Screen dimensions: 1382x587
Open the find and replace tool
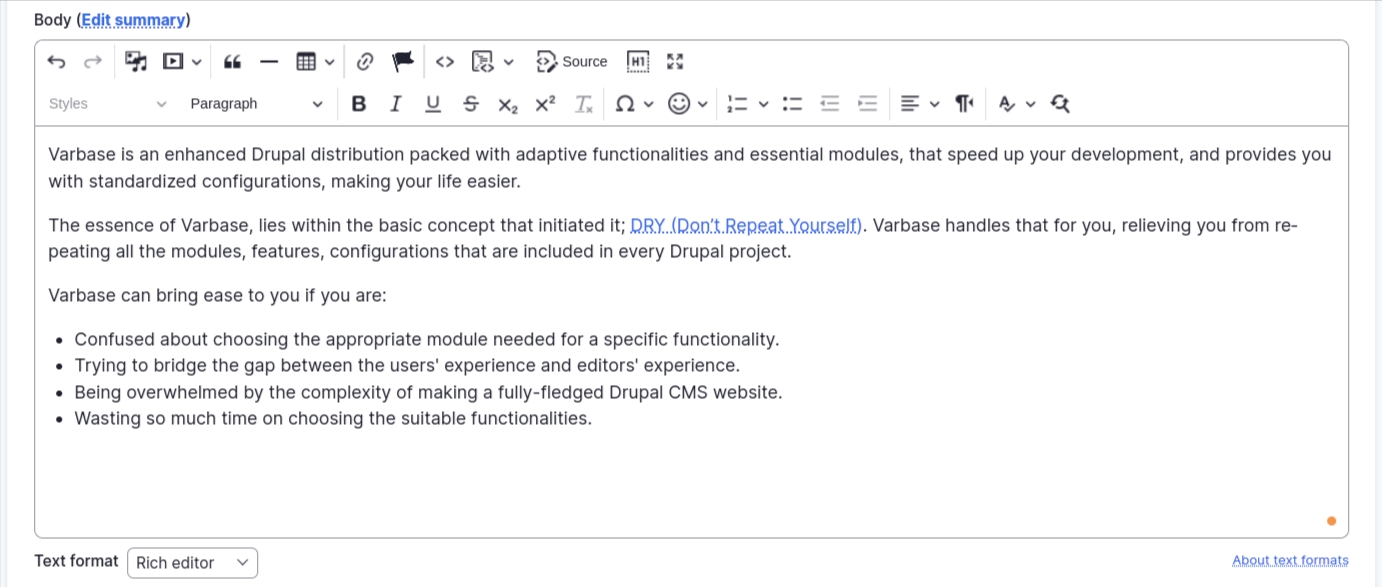pos(1061,104)
